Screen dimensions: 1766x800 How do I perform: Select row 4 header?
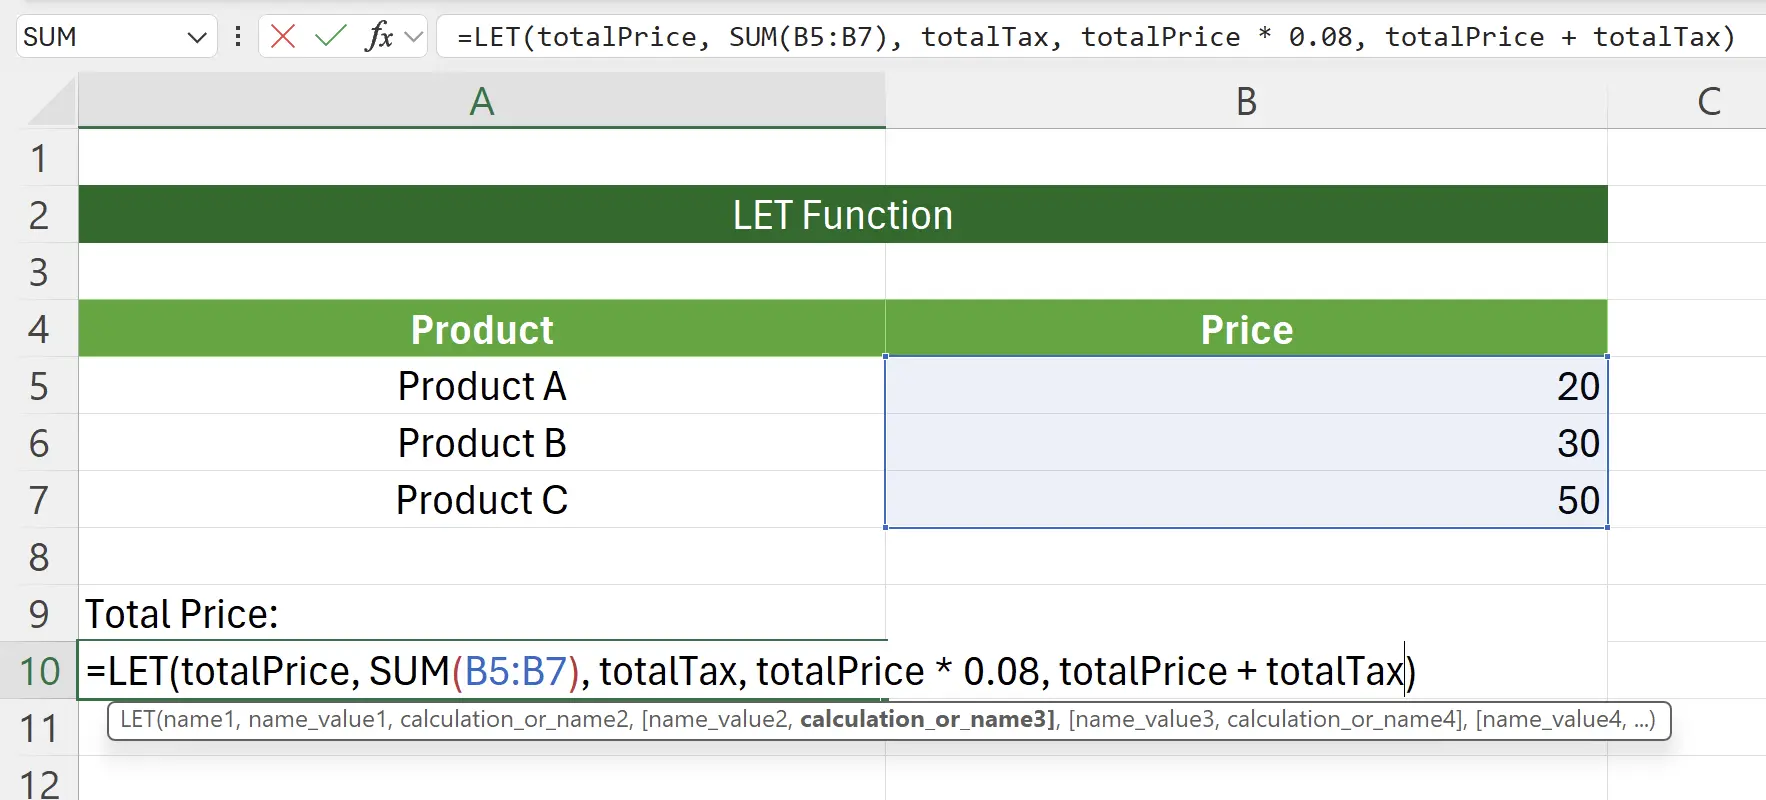(x=39, y=329)
